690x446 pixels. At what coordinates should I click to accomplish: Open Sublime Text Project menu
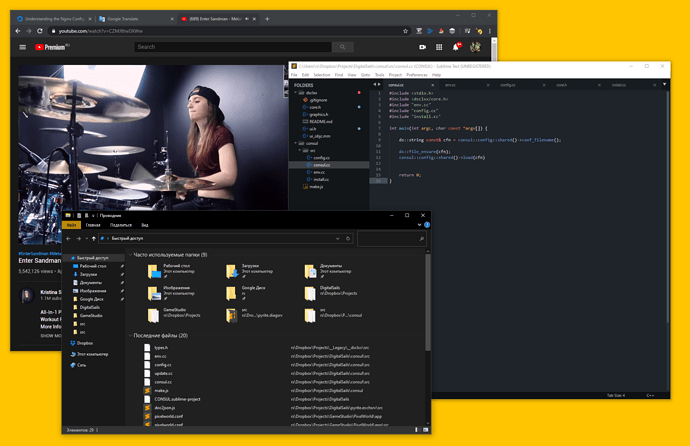click(x=395, y=75)
